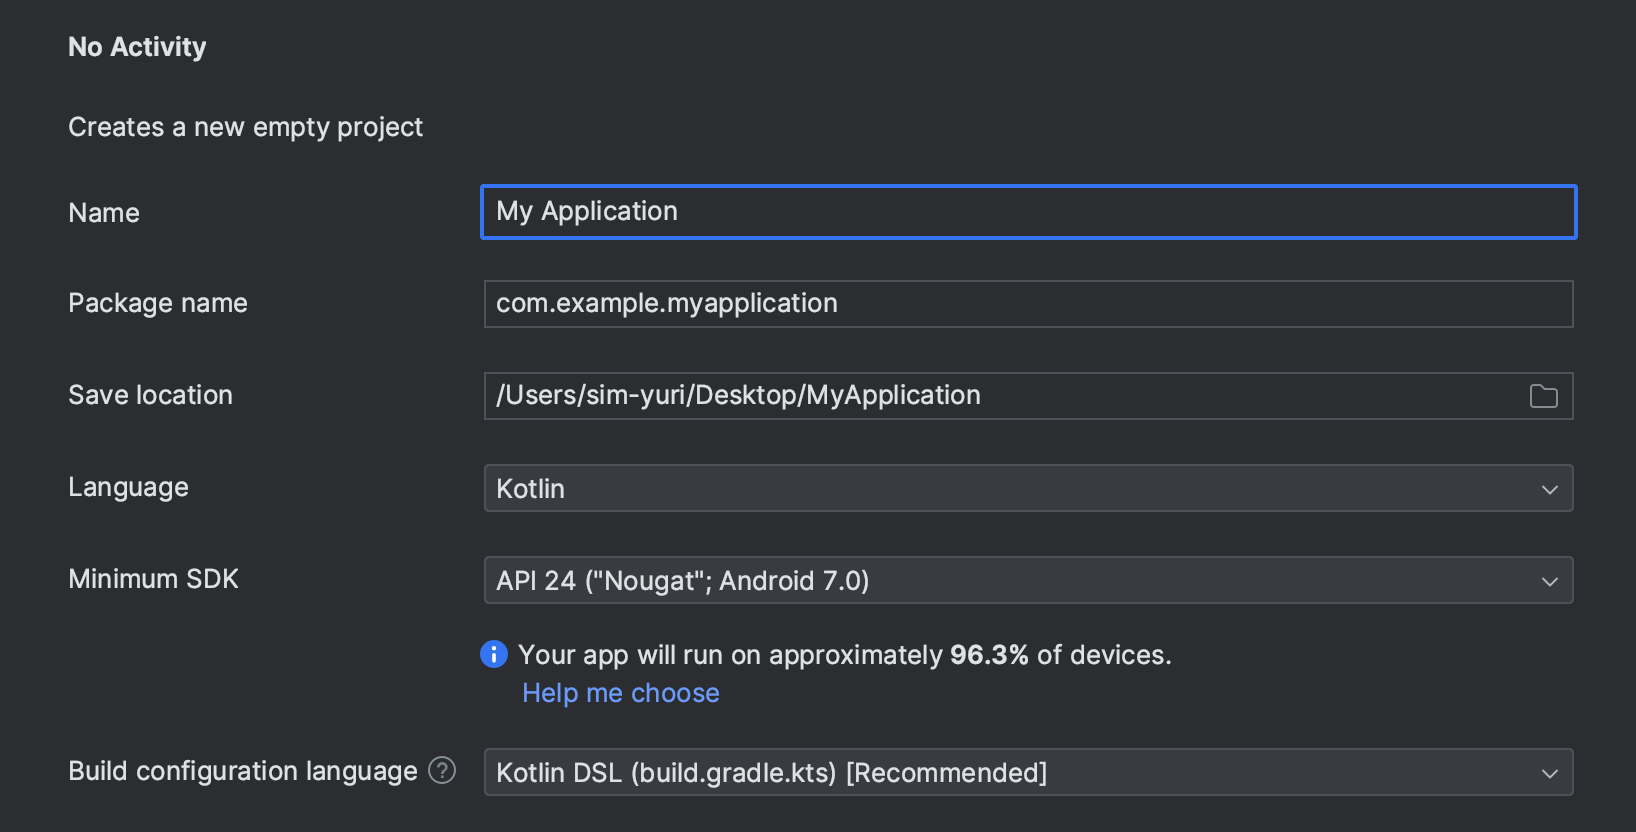Open the Minimum SDK dropdown showing API 24
1636x832 pixels.
point(1028,580)
